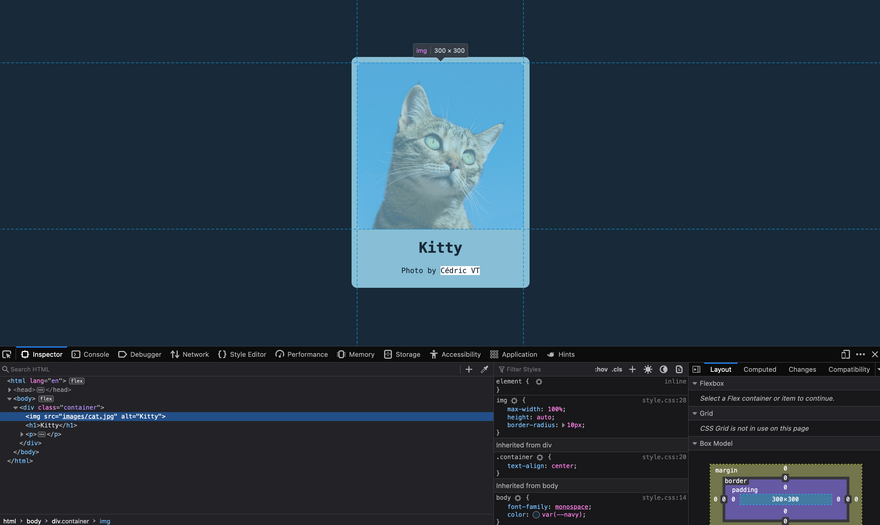Toggle the .cls classes panel
Image resolution: width=880 pixels, height=525 pixels.
coord(617,369)
